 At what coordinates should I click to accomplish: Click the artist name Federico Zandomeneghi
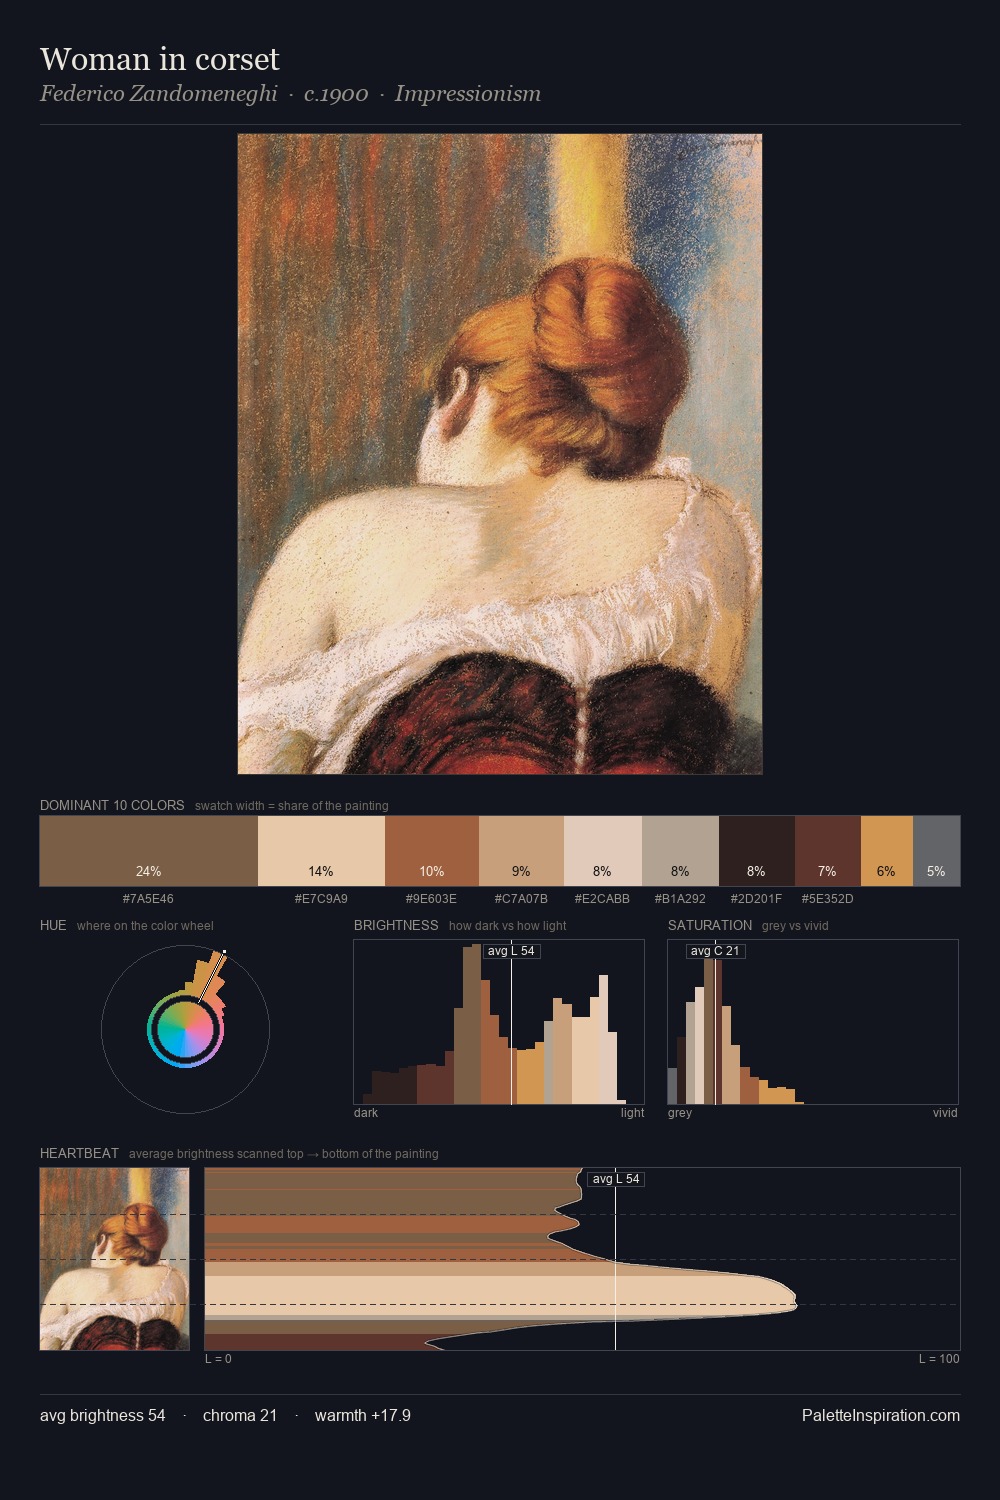[159, 94]
